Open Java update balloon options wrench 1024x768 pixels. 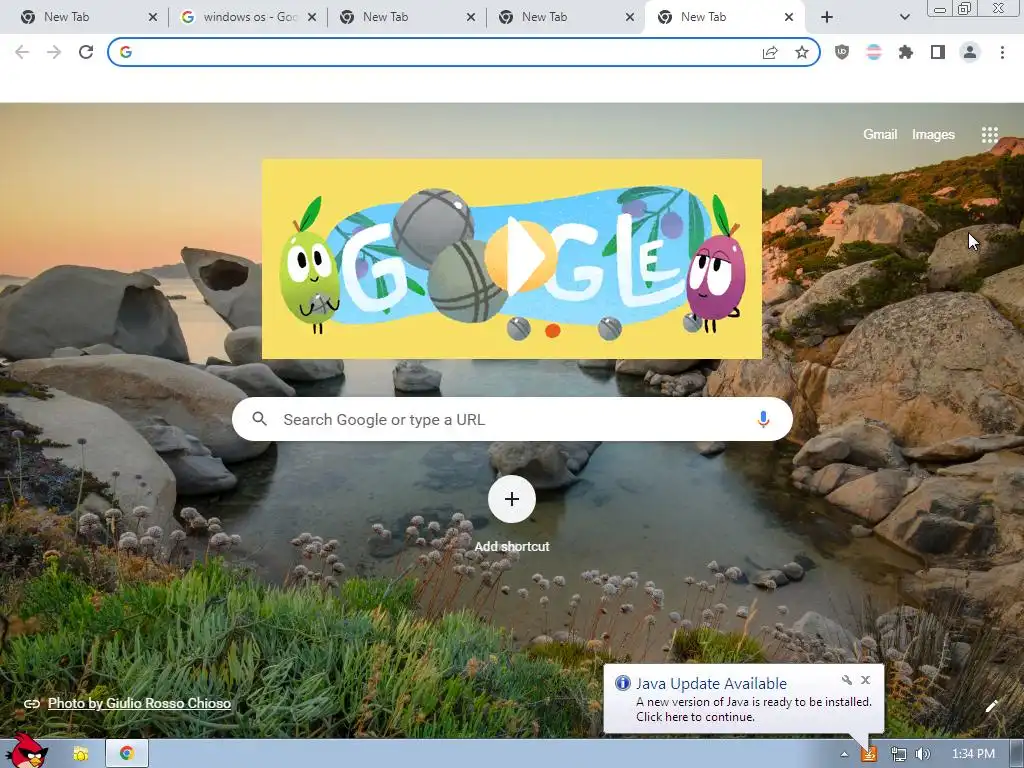(847, 680)
